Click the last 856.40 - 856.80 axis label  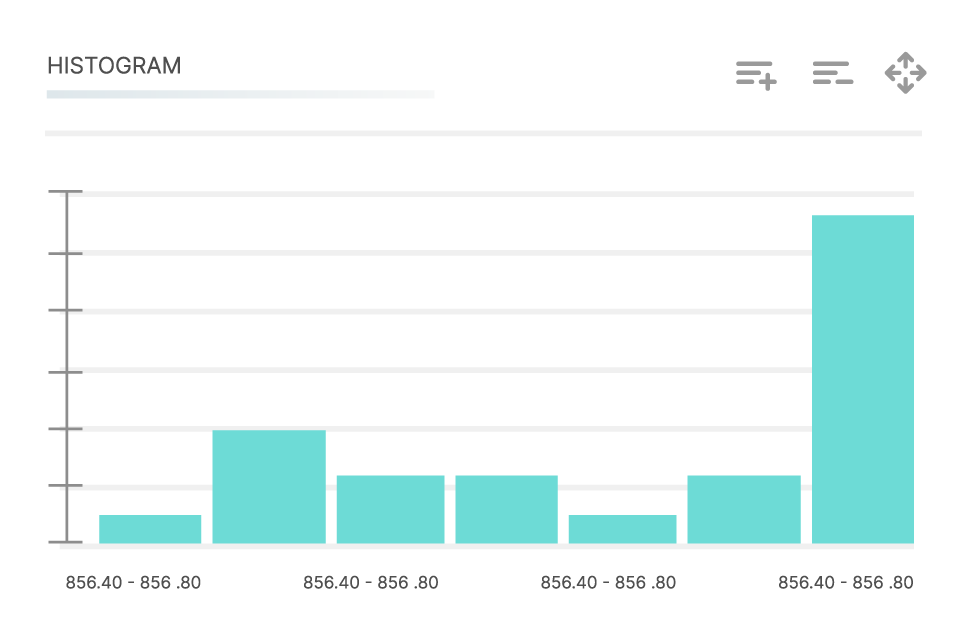pyautogui.click(x=846, y=583)
